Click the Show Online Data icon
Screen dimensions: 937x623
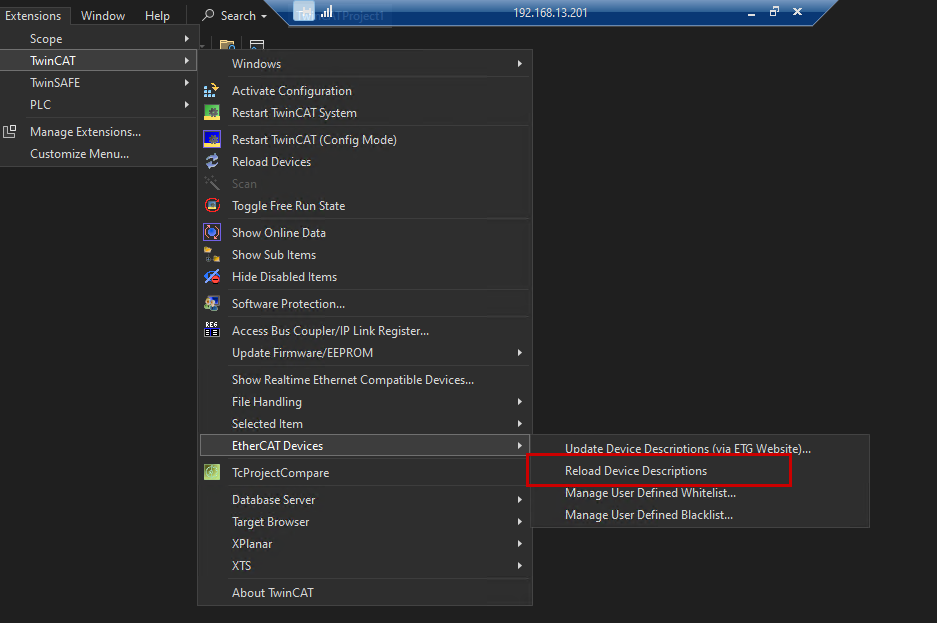tap(212, 232)
